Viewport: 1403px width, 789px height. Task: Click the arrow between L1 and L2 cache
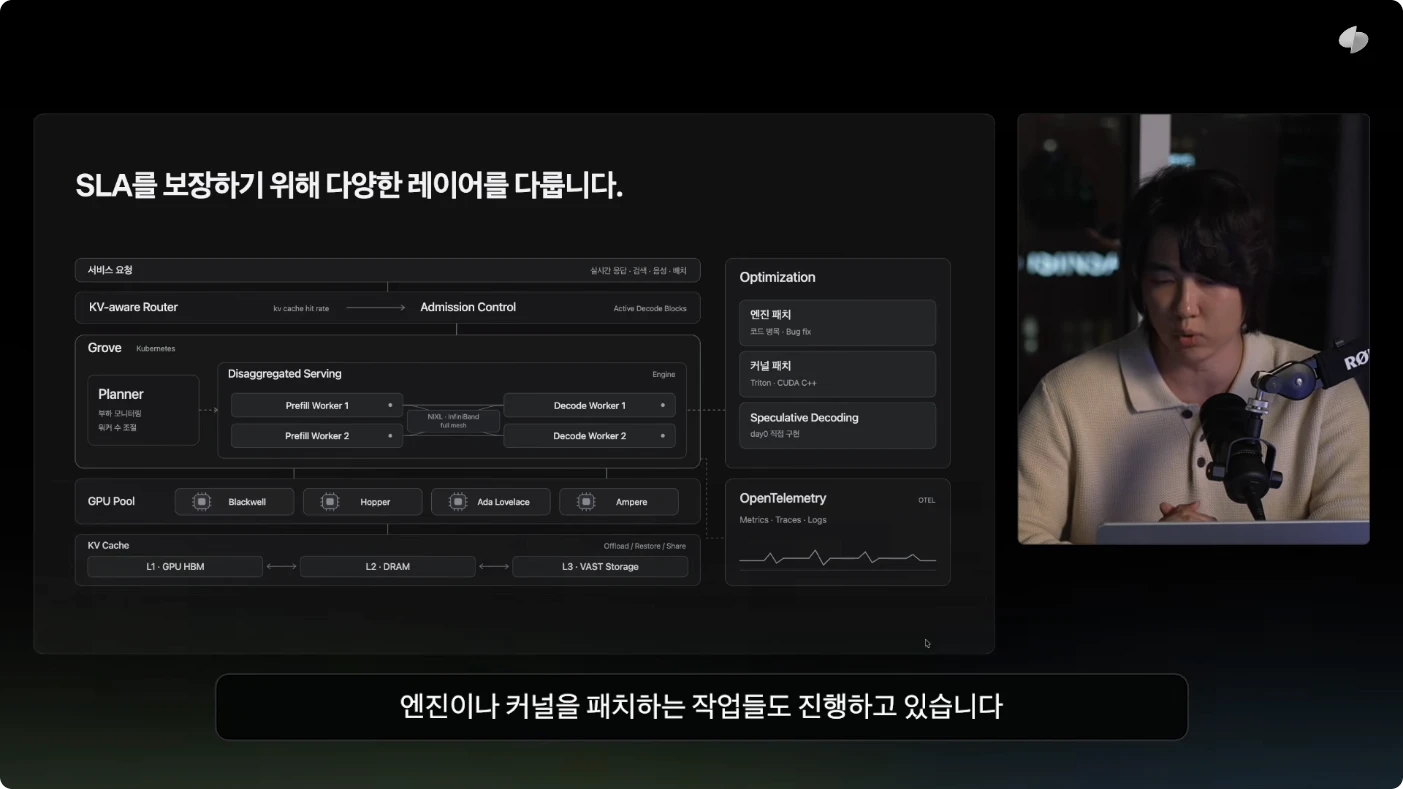click(x=281, y=567)
